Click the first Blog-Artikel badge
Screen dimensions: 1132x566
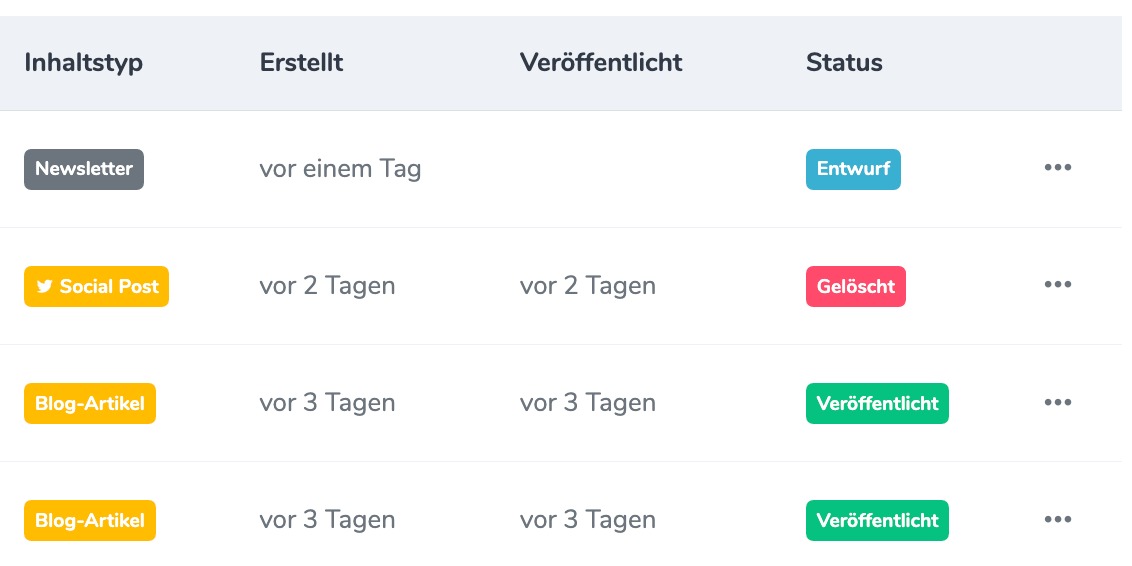(90, 403)
